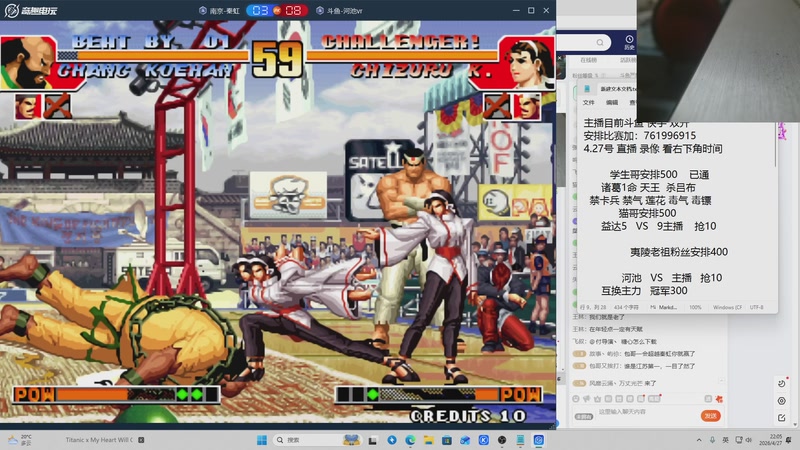Click the blue K app icon on the taskbar
Image resolution: width=800 pixels, height=450 pixels.
click(x=484, y=440)
